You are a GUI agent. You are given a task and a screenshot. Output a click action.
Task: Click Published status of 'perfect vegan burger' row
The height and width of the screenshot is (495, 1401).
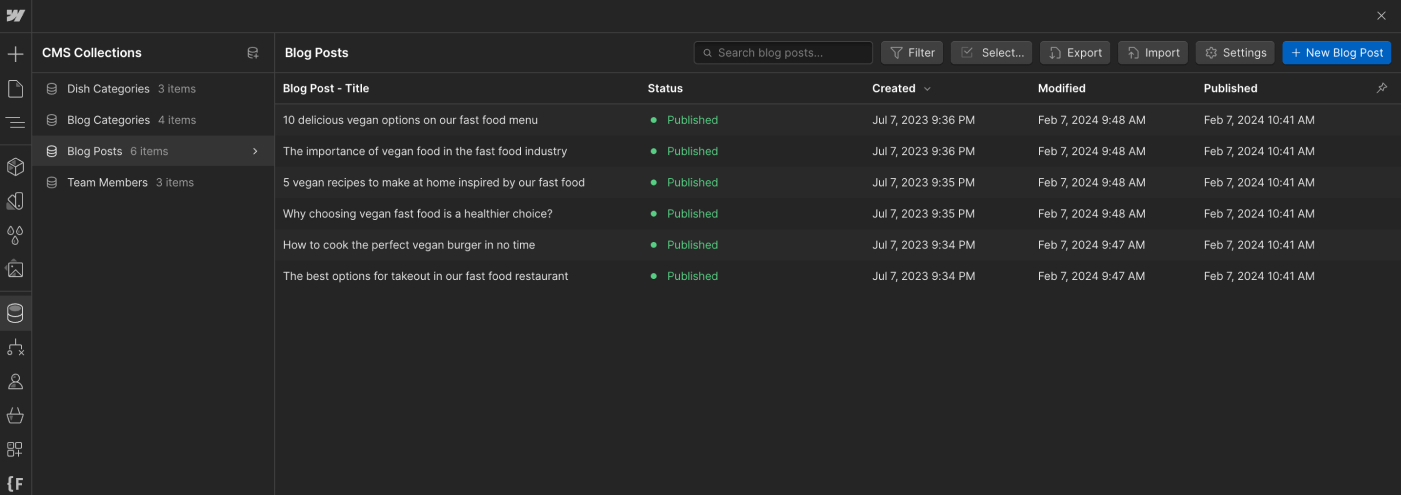685,244
